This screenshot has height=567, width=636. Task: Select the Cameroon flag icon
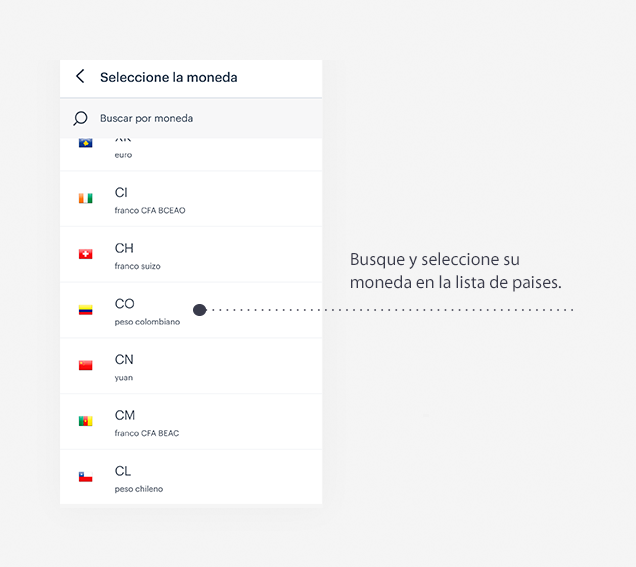pos(86,421)
